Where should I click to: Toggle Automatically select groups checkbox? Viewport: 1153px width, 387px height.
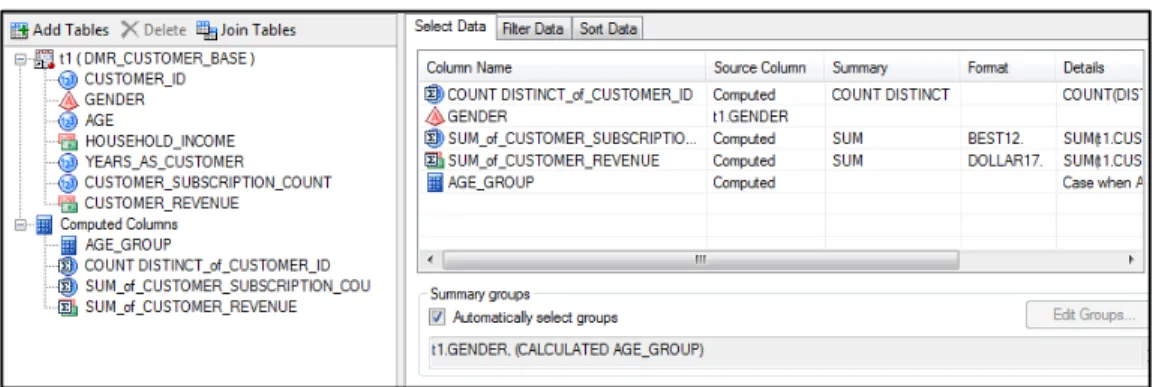[437, 318]
